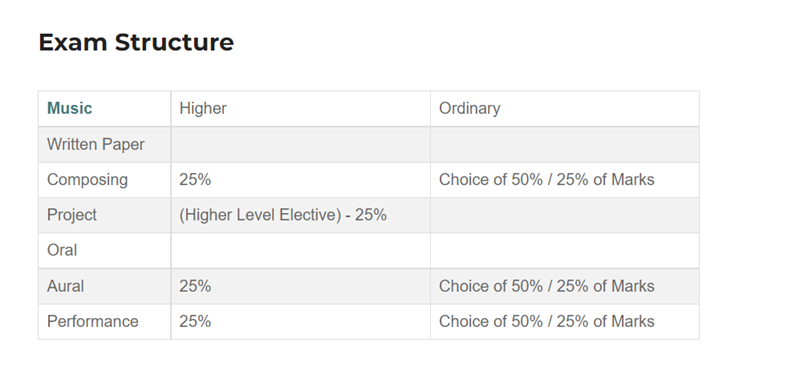The image size is (804, 375).
Task: Select the Higher Level Elective 25% cell
Action: tap(300, 215)
